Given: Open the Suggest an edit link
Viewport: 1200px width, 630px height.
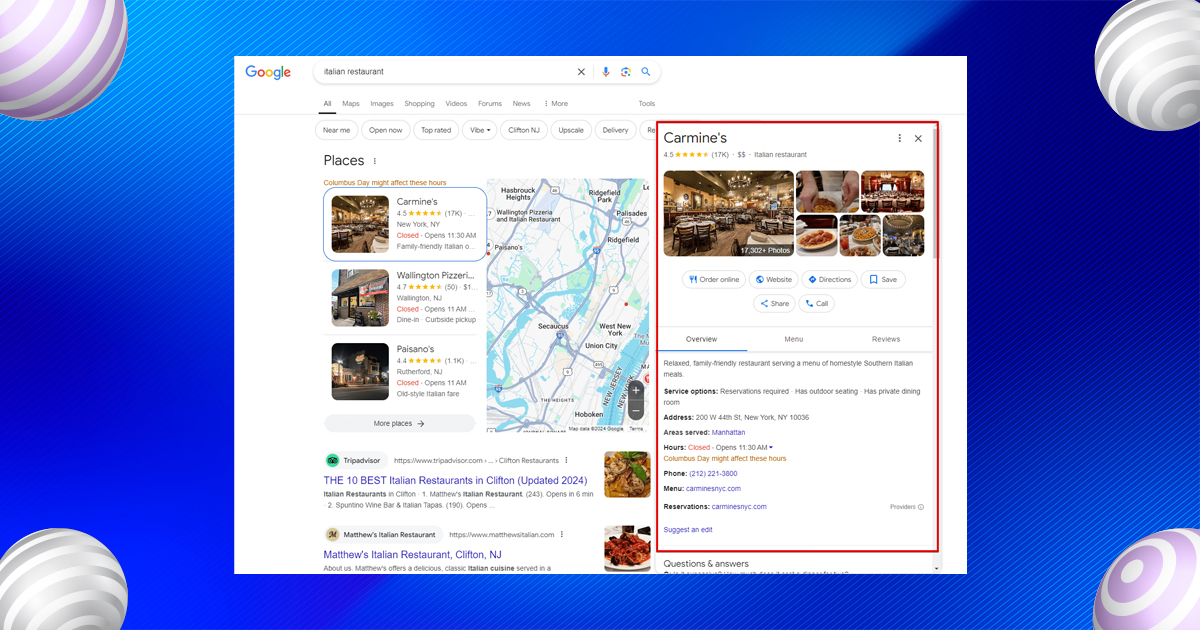Looking at the screenshot, I should (x=687, y=529).
